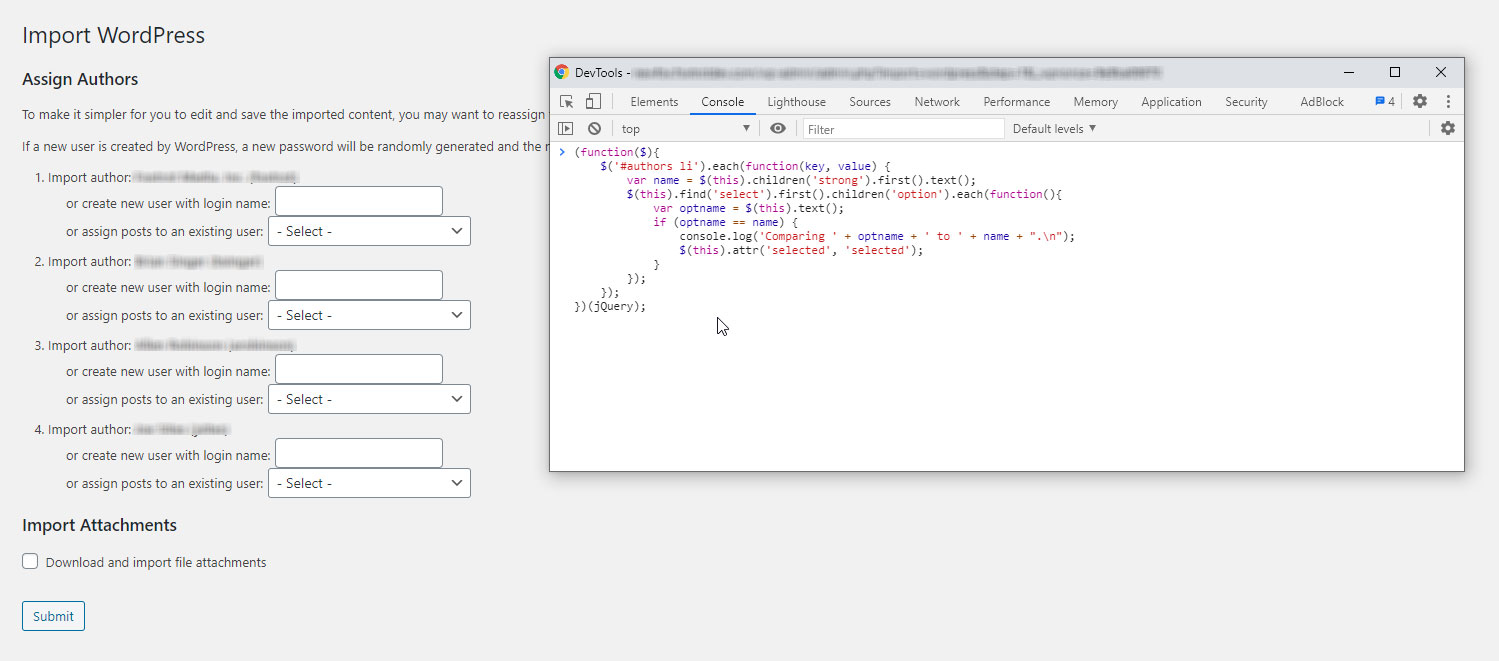Viewport: 1499px width, 661px height.
Task: Click the console.log line in the code
Action: tap(877, 237)
